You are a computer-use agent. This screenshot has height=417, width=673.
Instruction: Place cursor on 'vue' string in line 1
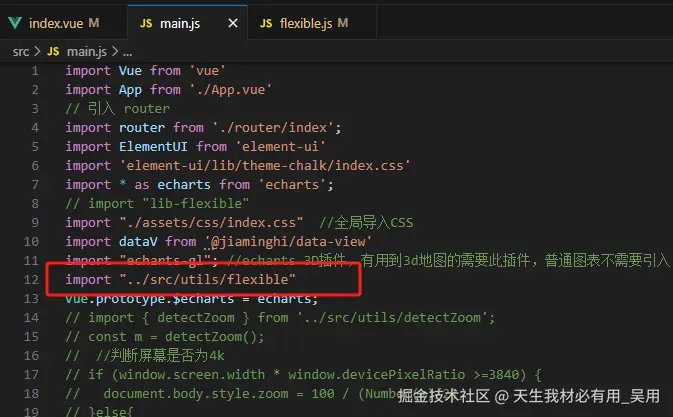(208, 71)
